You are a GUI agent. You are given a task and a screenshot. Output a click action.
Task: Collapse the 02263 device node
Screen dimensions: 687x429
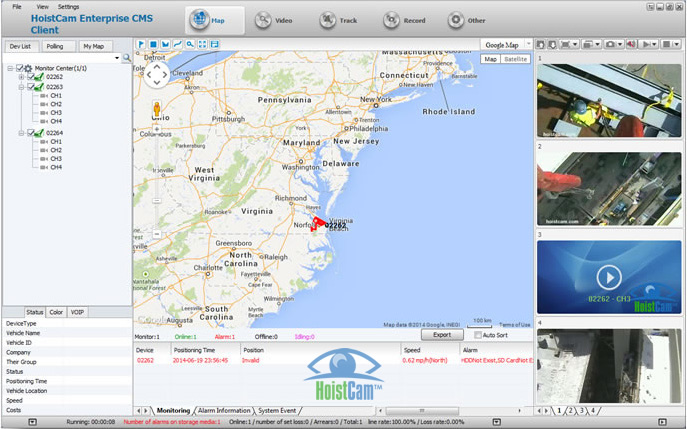pyautogui.click(x=21, y=87)
